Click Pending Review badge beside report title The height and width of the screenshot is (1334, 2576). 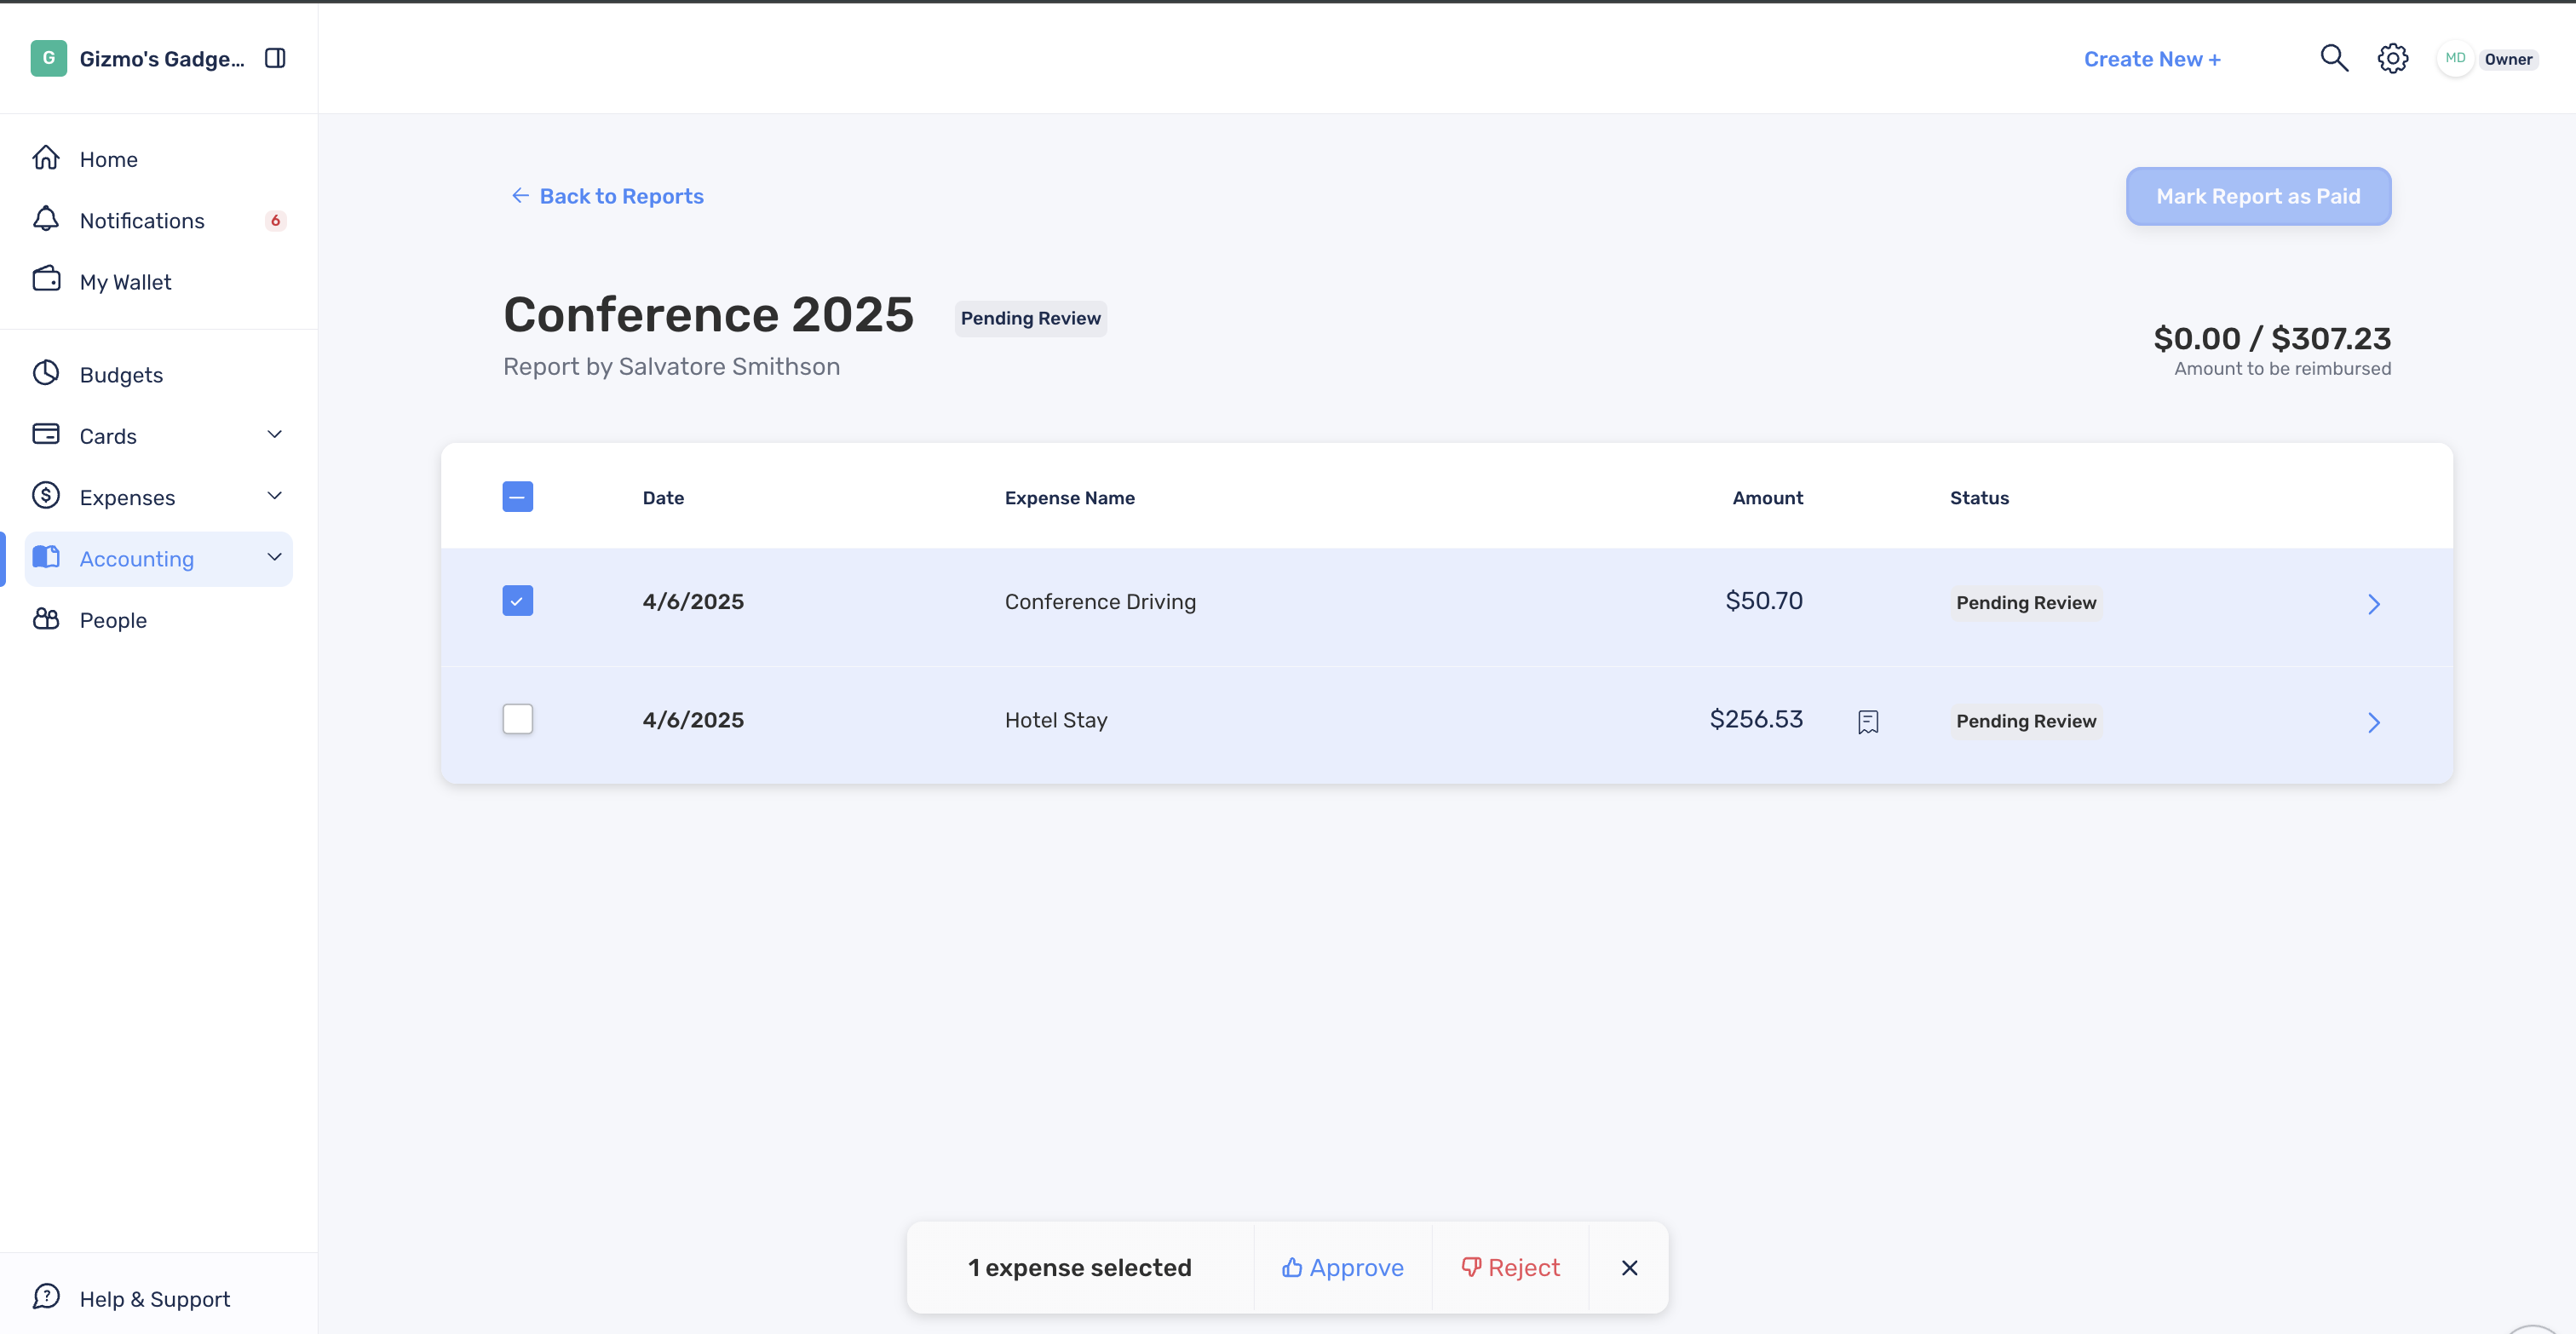coord(1030,318)
